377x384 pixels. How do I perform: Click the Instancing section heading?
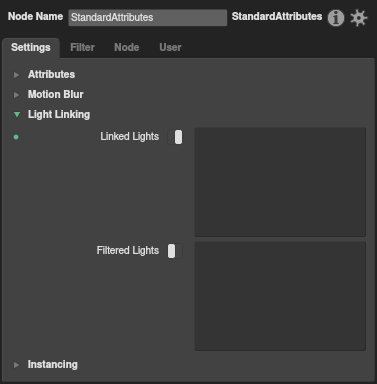pyautogui.click(x=53, y=364)
